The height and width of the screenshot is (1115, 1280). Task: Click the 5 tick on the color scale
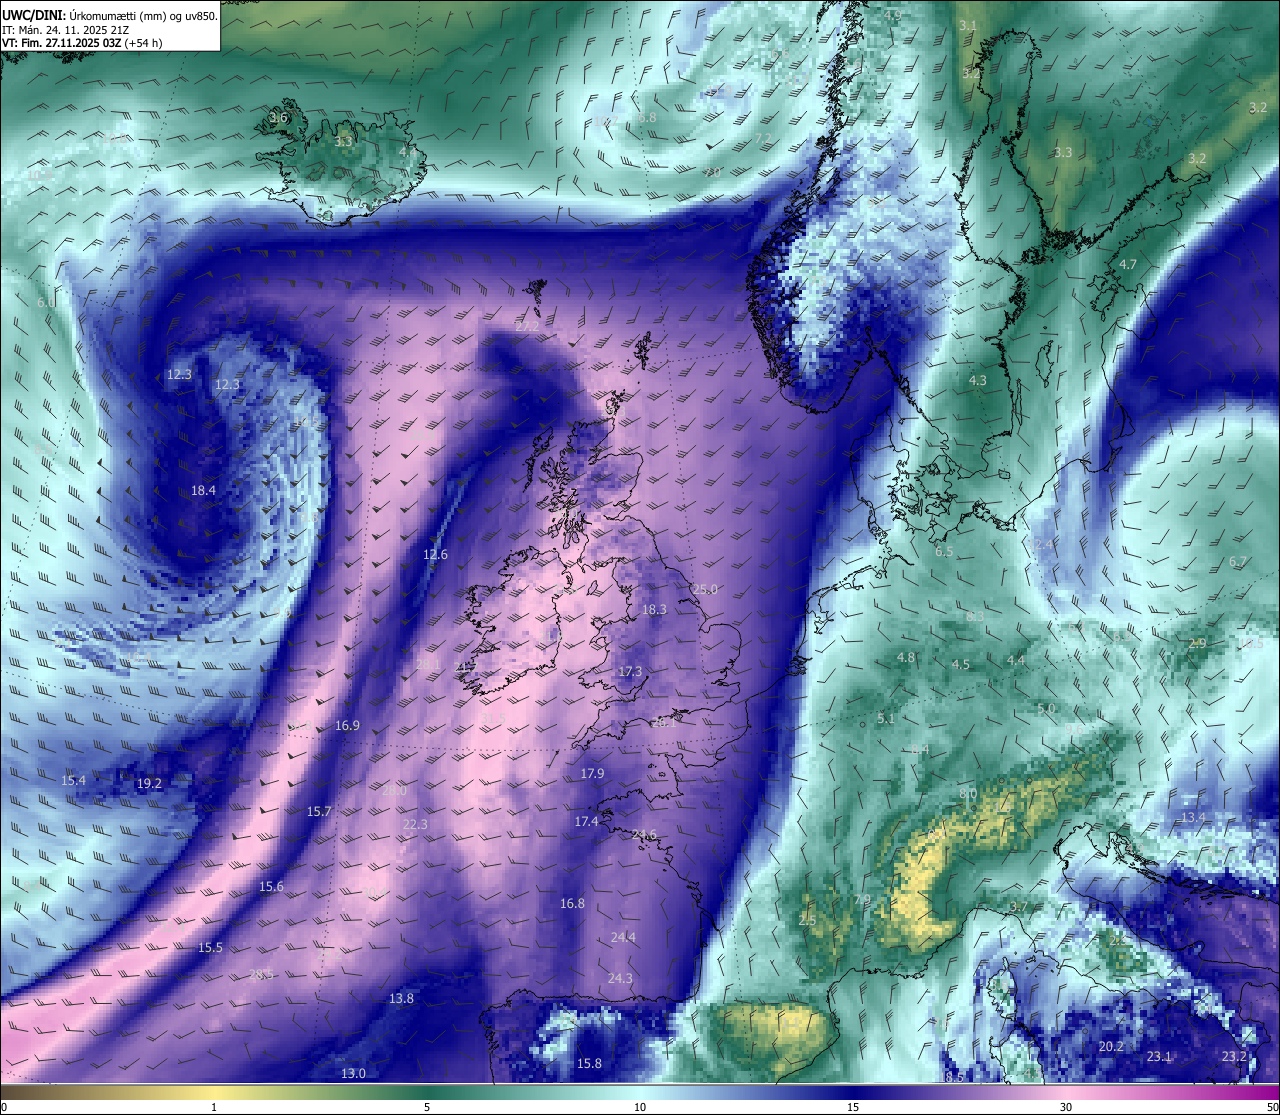pyautogui.click(x=427, y=1106)
